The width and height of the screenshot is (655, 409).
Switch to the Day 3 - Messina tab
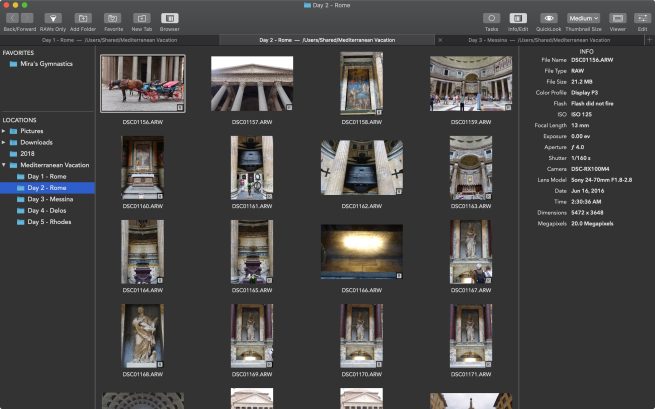click(x=539, y=40)
